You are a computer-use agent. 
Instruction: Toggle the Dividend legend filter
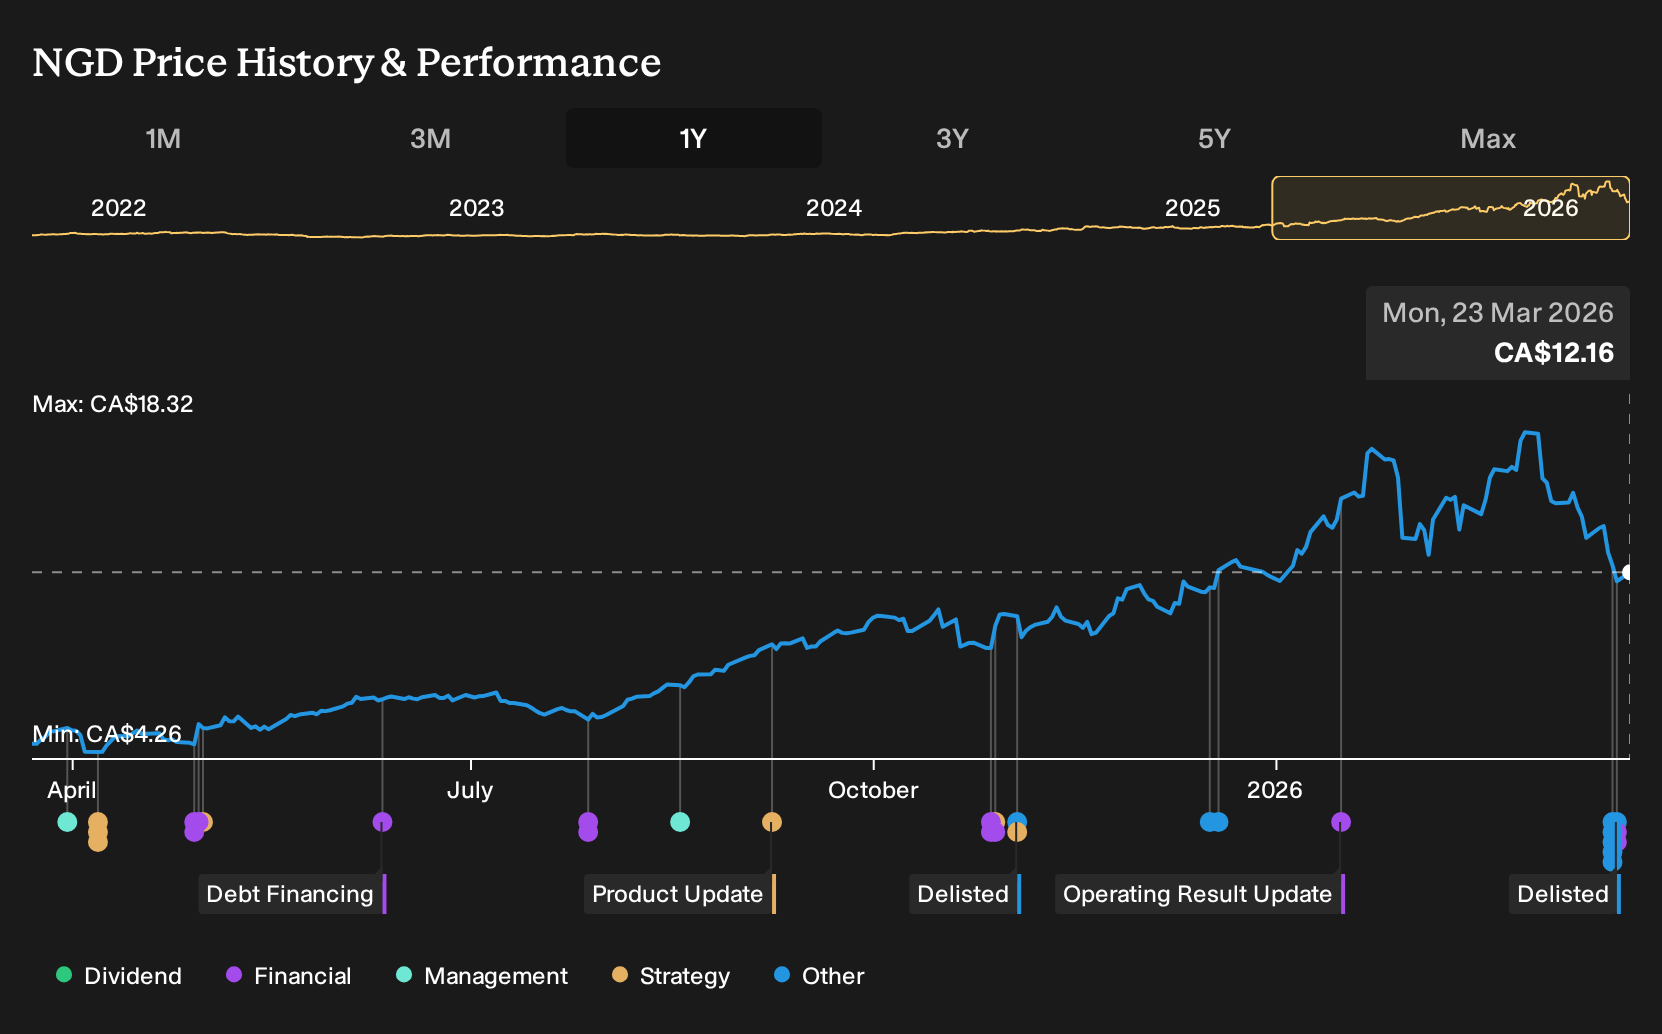(x=119, y=976)
